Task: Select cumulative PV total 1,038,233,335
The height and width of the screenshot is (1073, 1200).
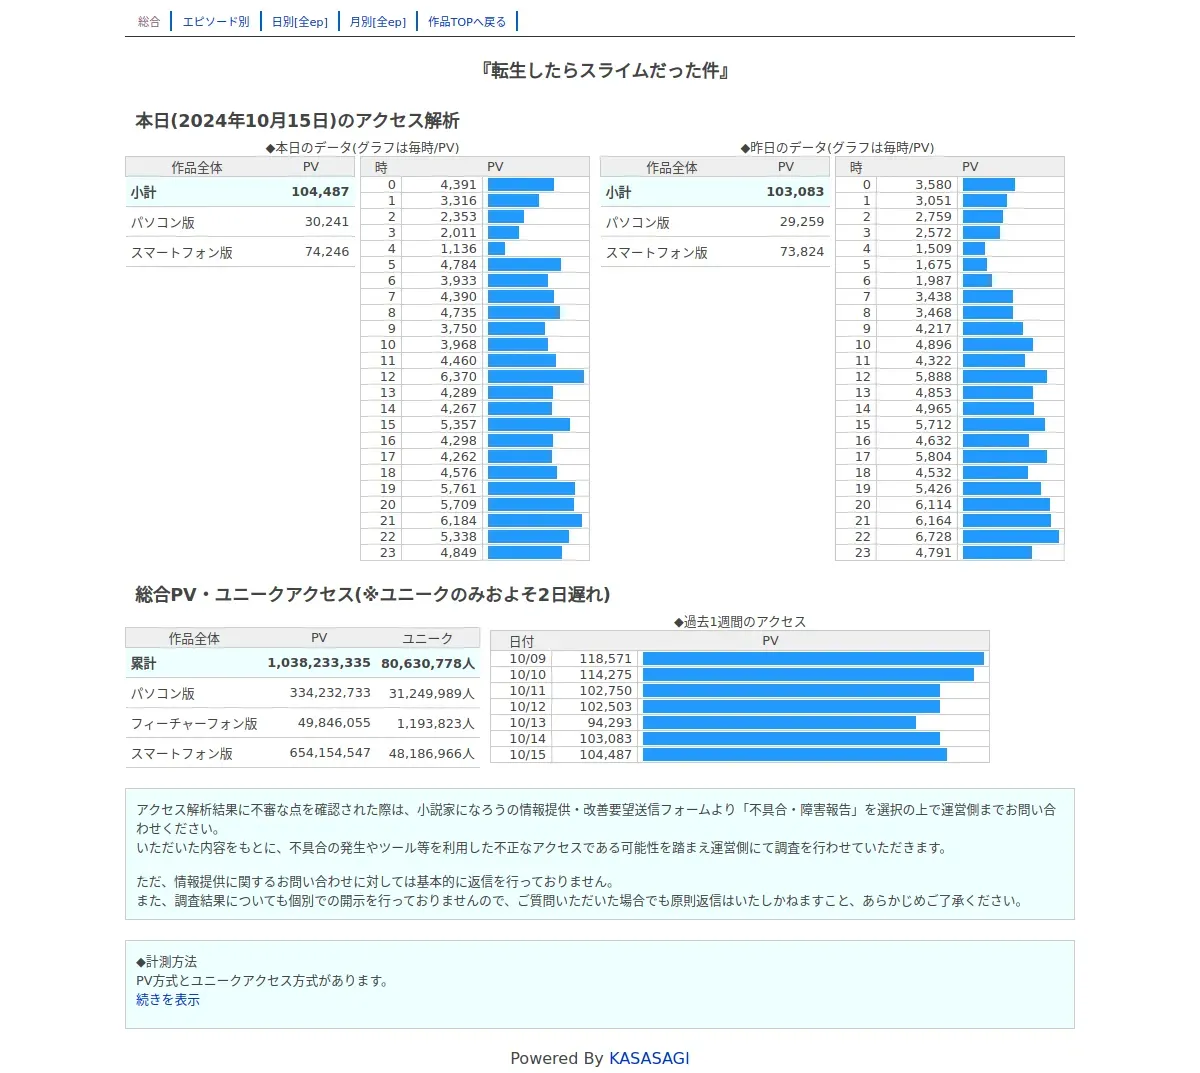Action: click(x=319, y=663)
